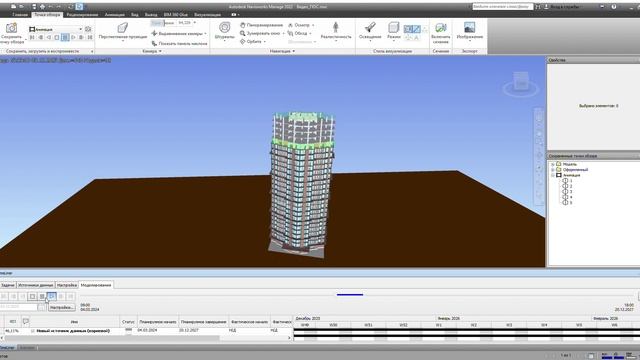Image resolution: width=640 pixels, height=360 pixels.
Task: Select animation frame 1 in saved viewpoints
Action: pos(567,180)
